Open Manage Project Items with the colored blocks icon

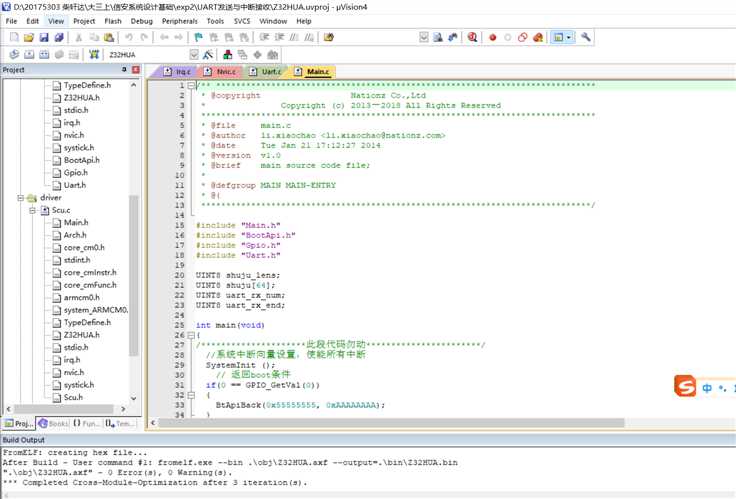228,54
